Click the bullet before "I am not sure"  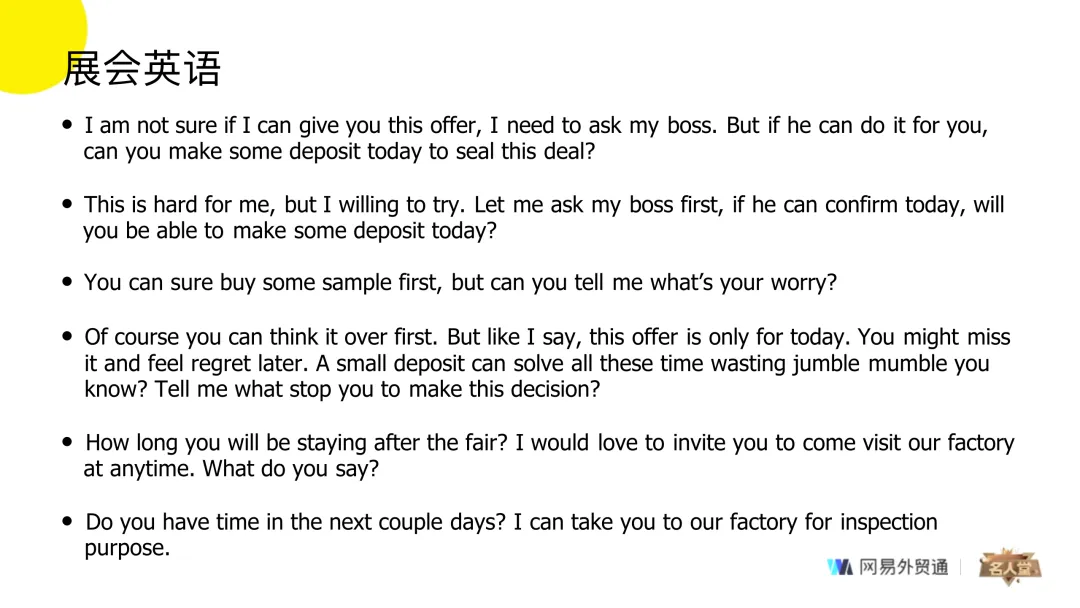(67, 126)
